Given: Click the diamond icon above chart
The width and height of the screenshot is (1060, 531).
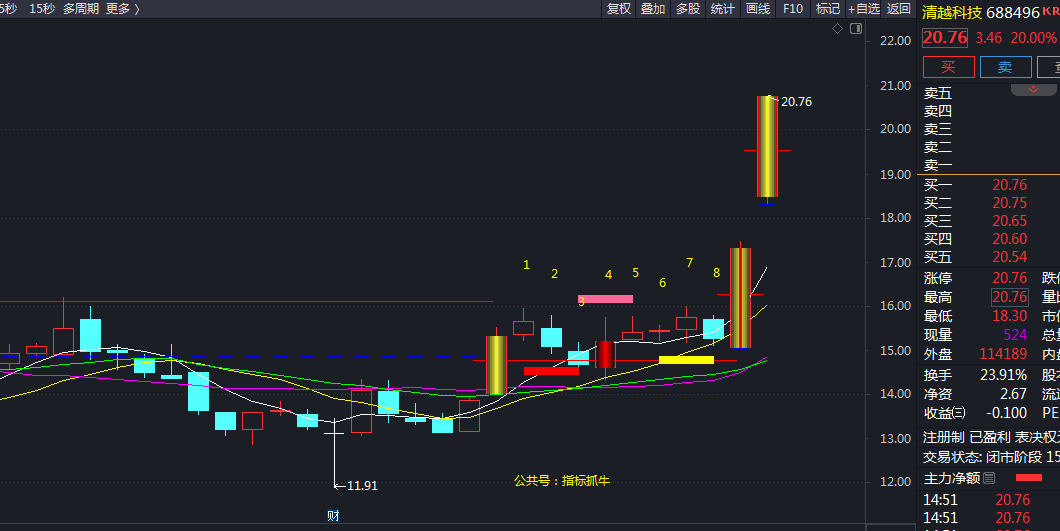Looking at the screenshot, I should pos(838,28).
